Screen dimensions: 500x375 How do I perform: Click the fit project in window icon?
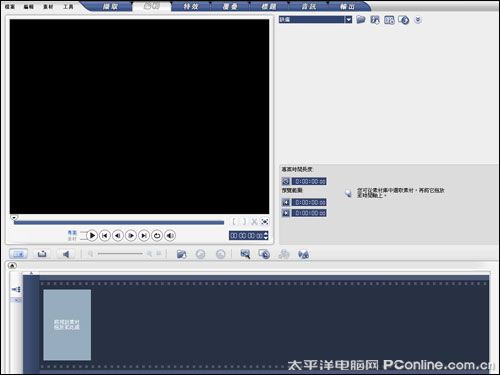pyautogui.click(x=159, y=254)
